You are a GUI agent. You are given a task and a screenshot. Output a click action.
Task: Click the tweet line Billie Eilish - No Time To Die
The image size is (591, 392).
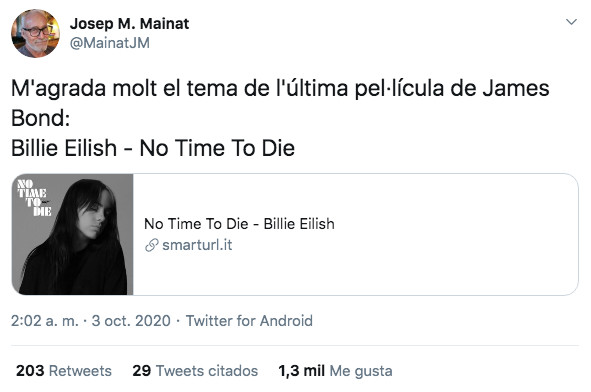(153, 148)
